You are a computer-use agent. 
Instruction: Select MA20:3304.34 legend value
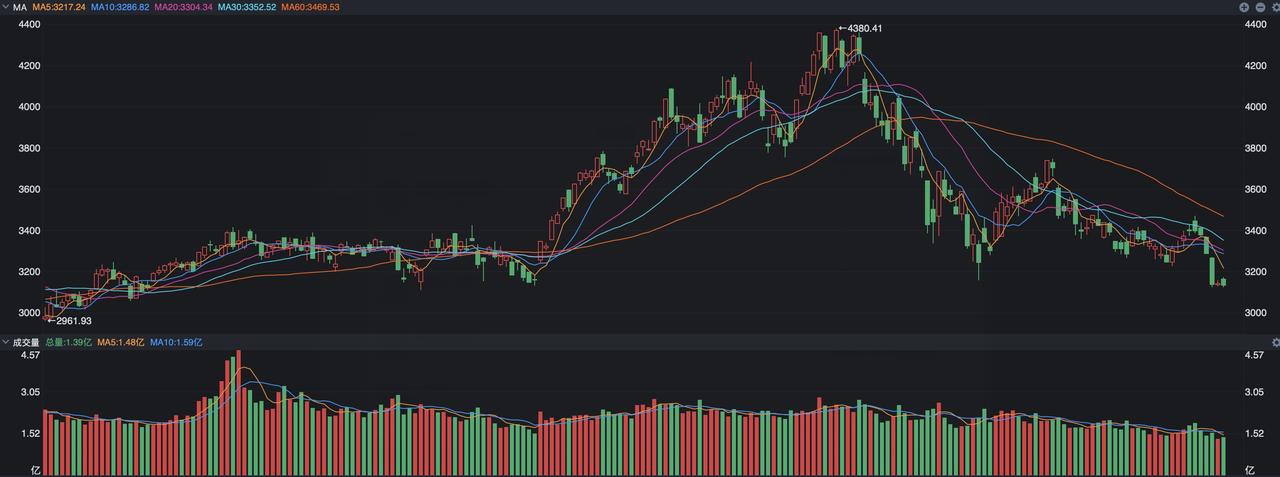point(183,7)
